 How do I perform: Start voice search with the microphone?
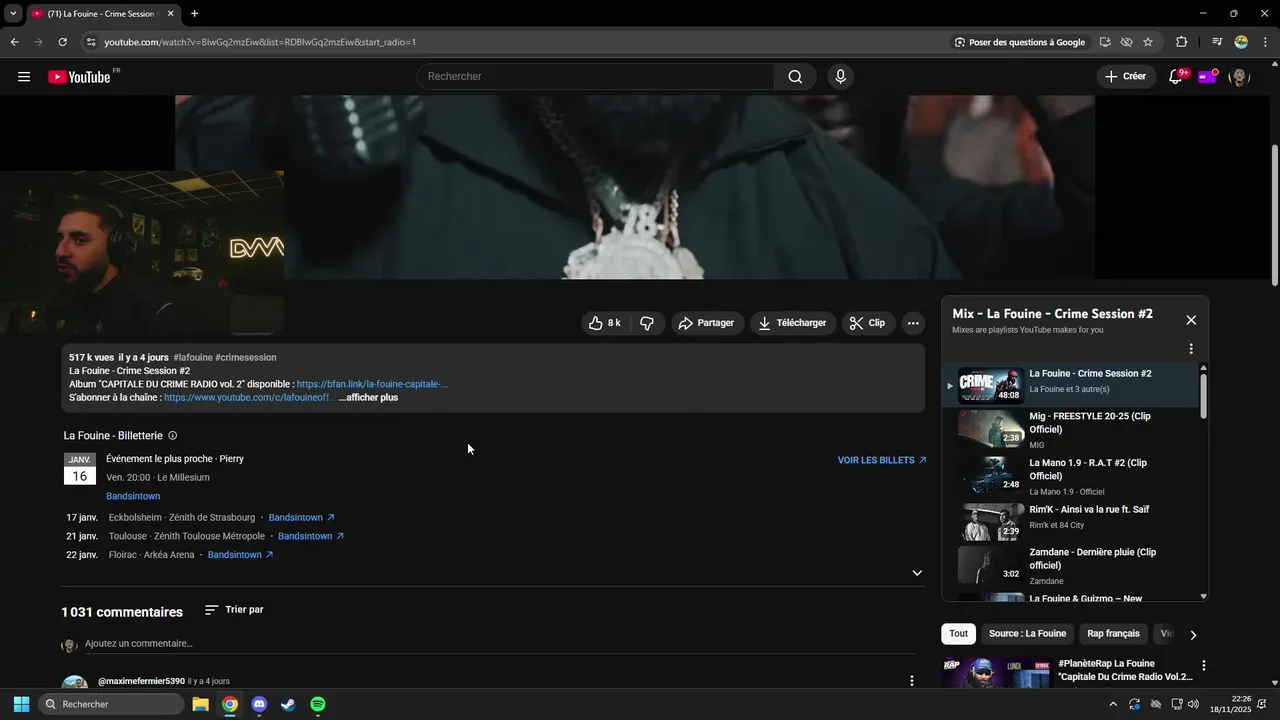(840, 77)
